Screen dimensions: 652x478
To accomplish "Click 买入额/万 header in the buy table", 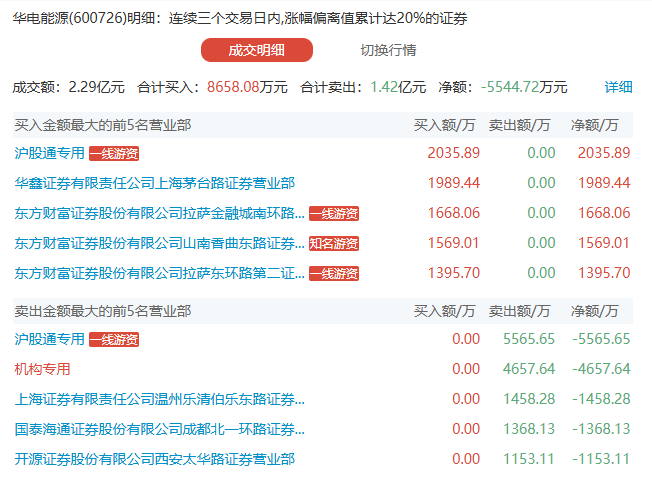I will [x=445, y=125].
